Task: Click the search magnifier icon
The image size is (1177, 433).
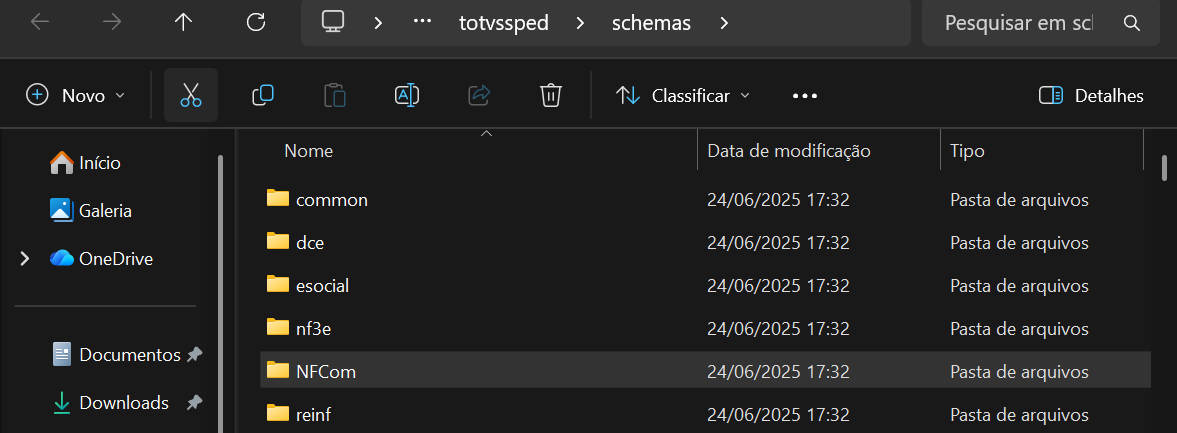Action: pyautogui.click(x=1132, y=22)
